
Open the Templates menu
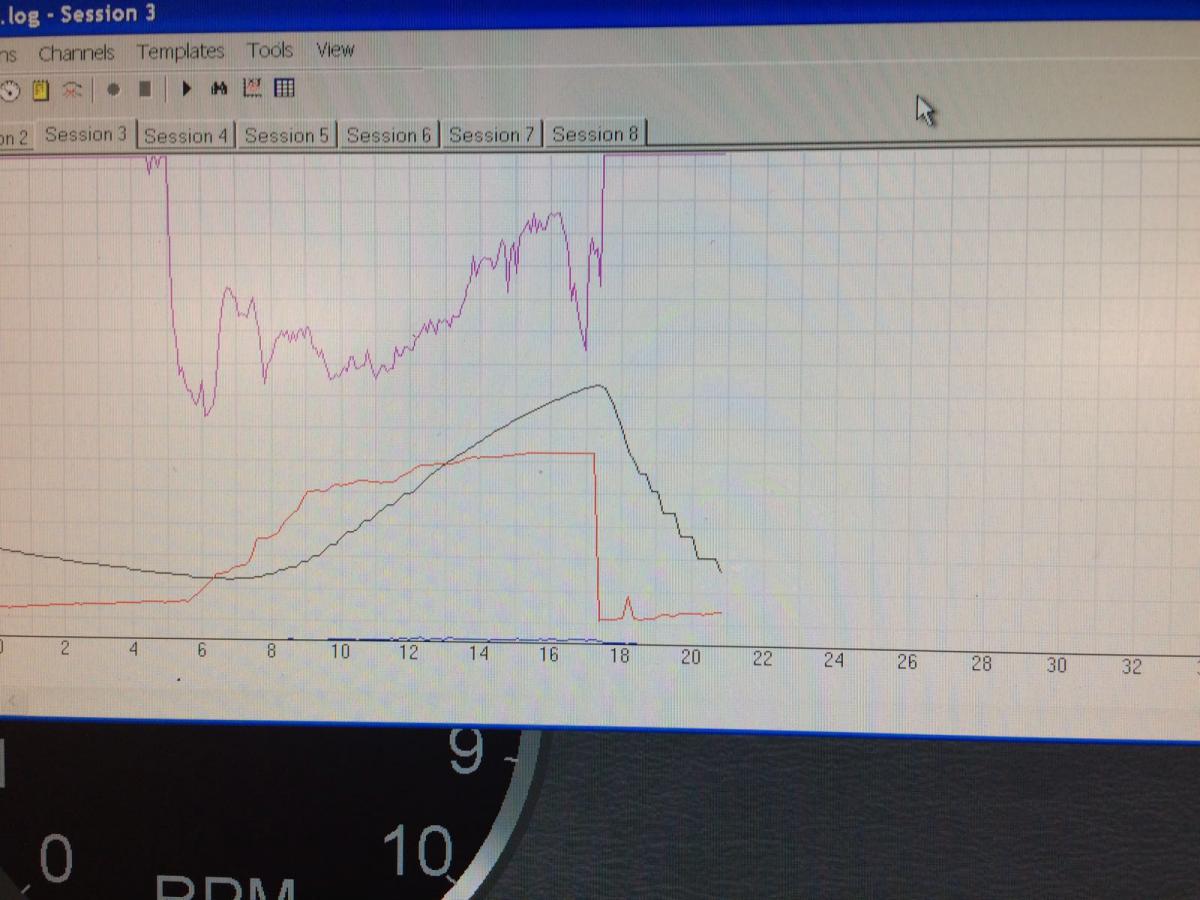point(180,51)
